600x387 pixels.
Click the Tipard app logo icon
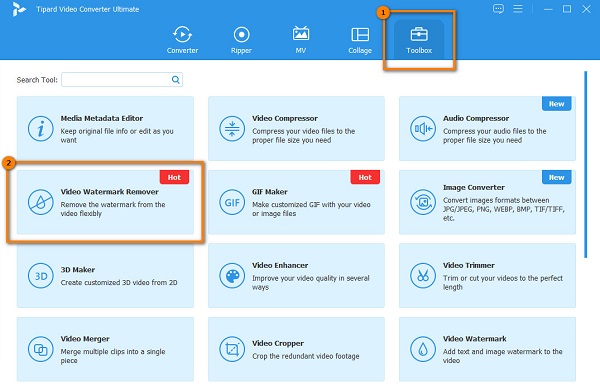[x=19, y=9]
